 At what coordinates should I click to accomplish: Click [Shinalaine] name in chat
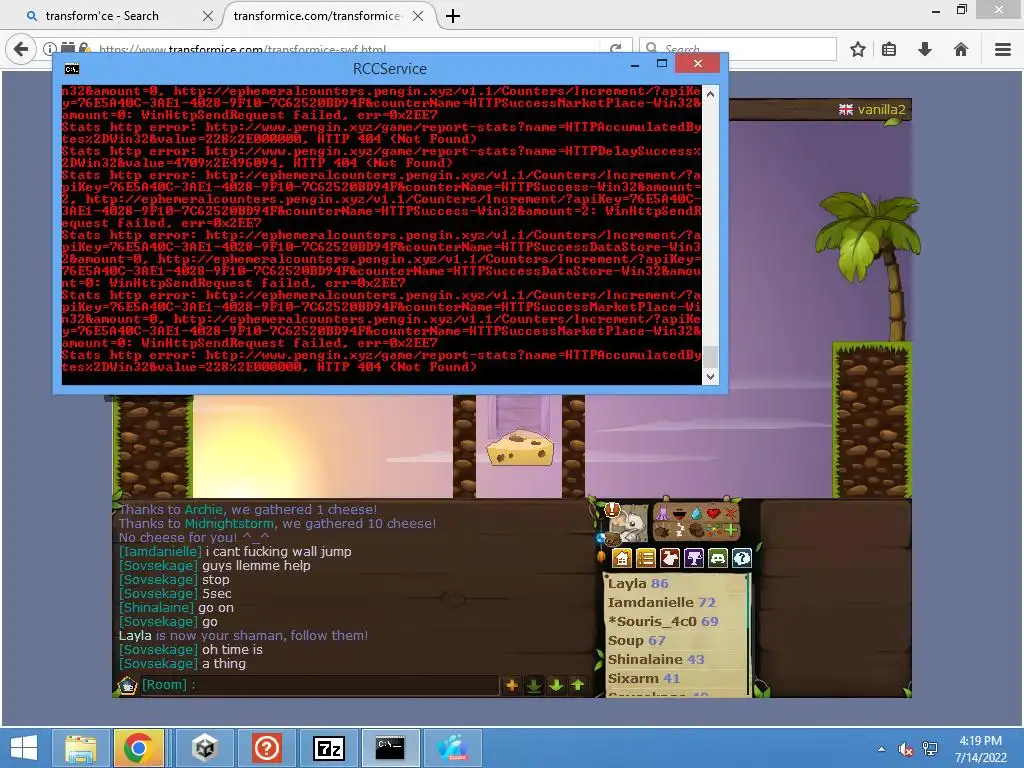[x=156, y=607]
